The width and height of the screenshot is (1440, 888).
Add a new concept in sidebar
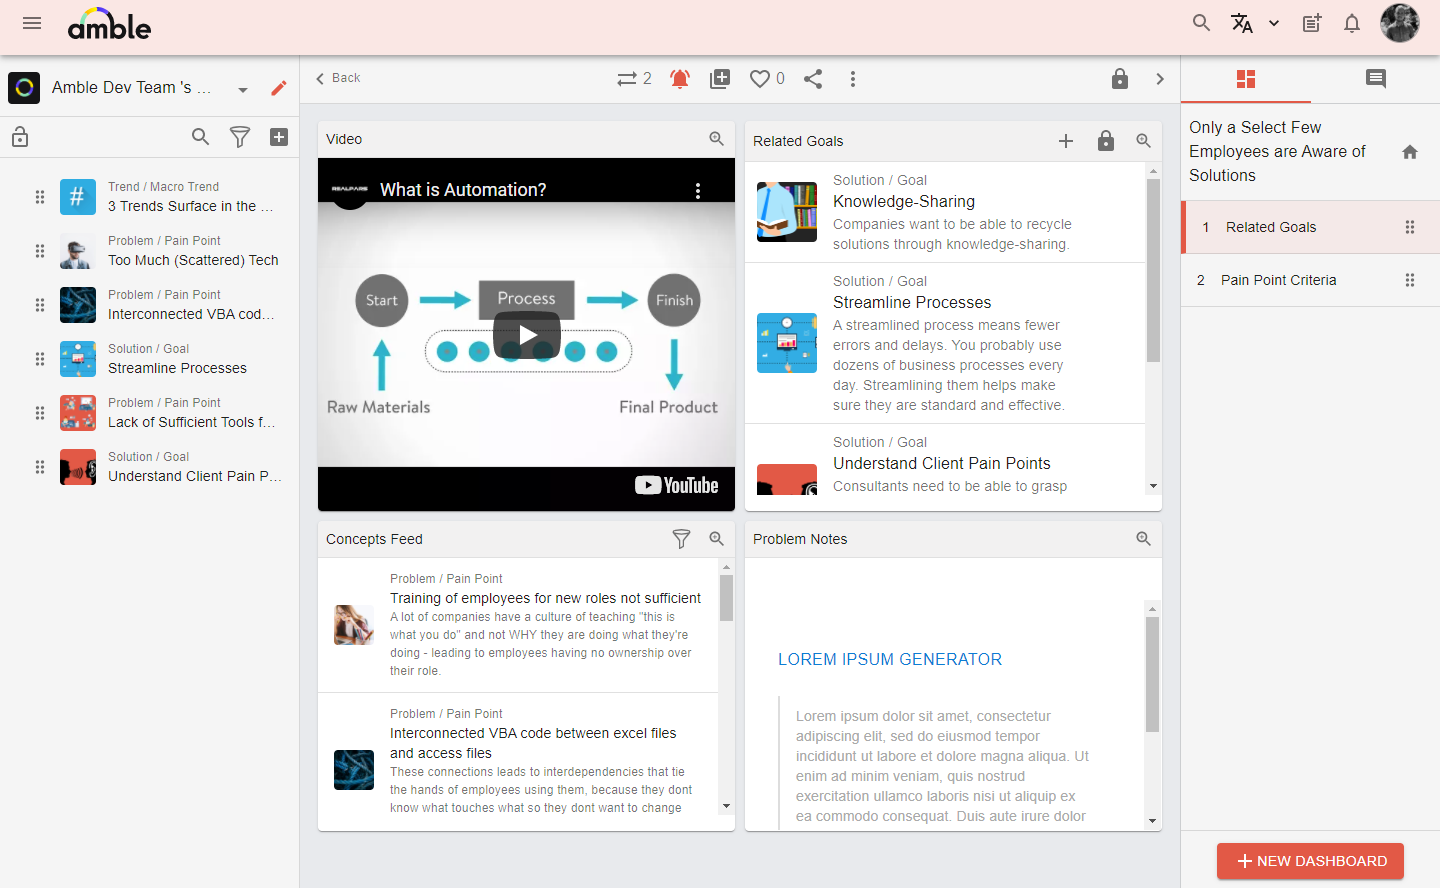pos(279,137)
